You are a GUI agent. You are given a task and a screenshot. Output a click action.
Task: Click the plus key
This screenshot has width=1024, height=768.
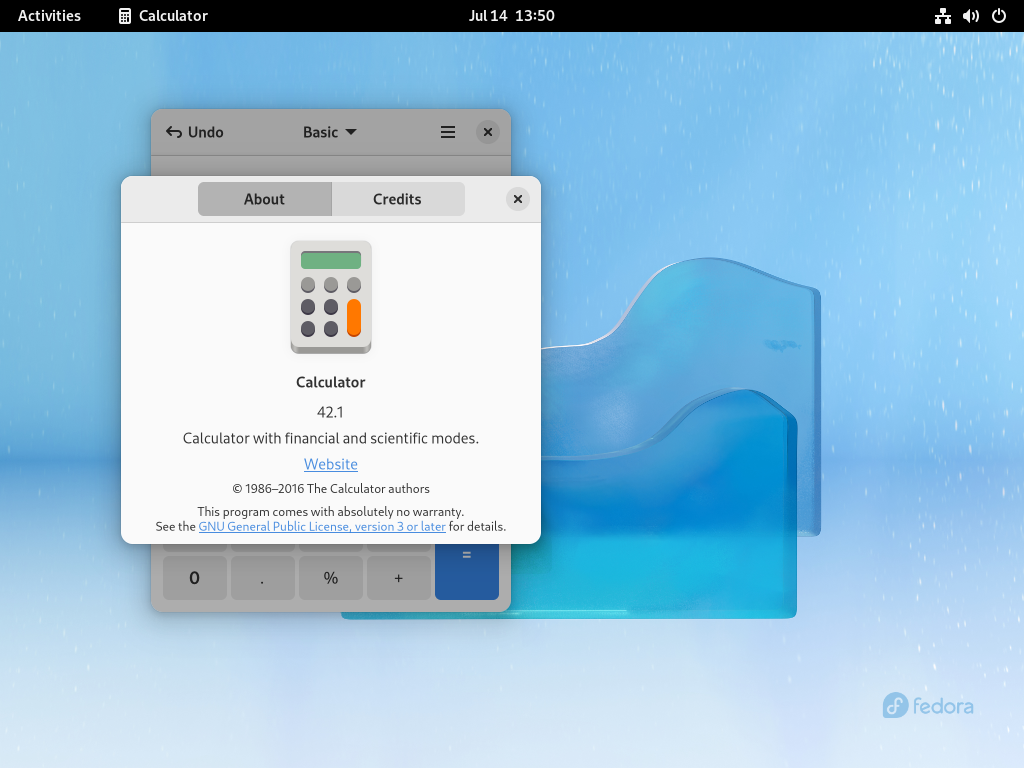(398, 577)
